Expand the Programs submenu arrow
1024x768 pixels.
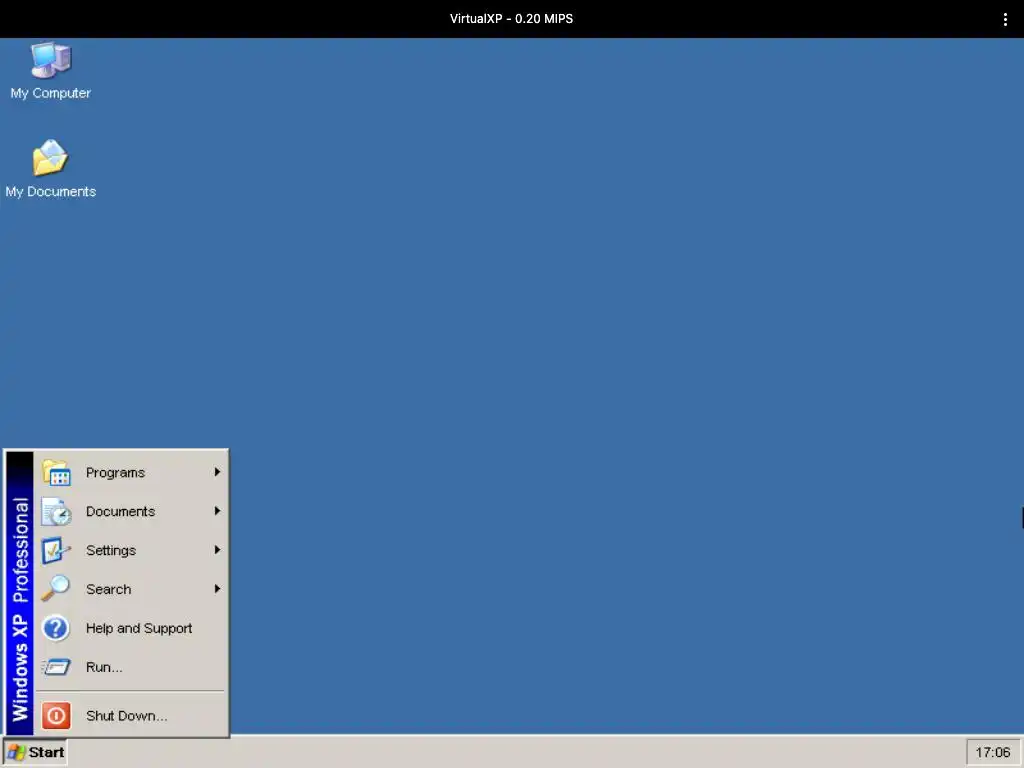click(x=217, y=472)
